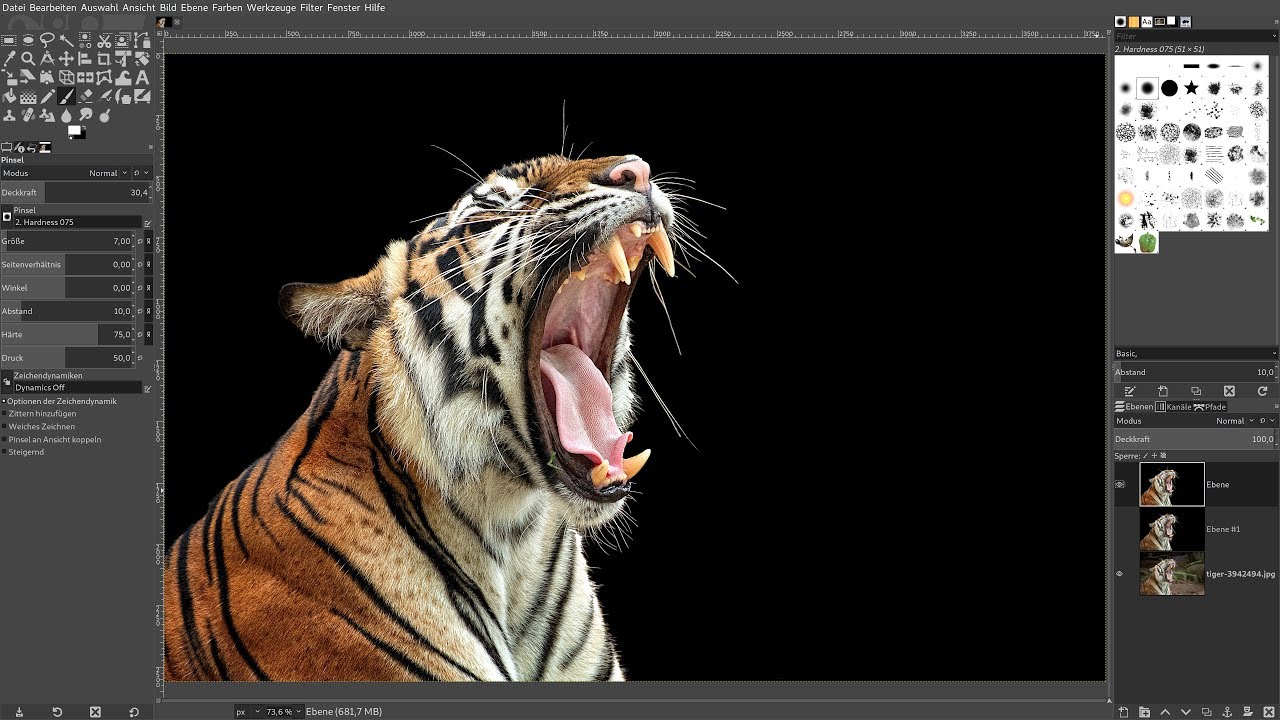Screen dimensions: 1280x720
Task: Switch to the Pfade tab
Action: pos(1210,407)
